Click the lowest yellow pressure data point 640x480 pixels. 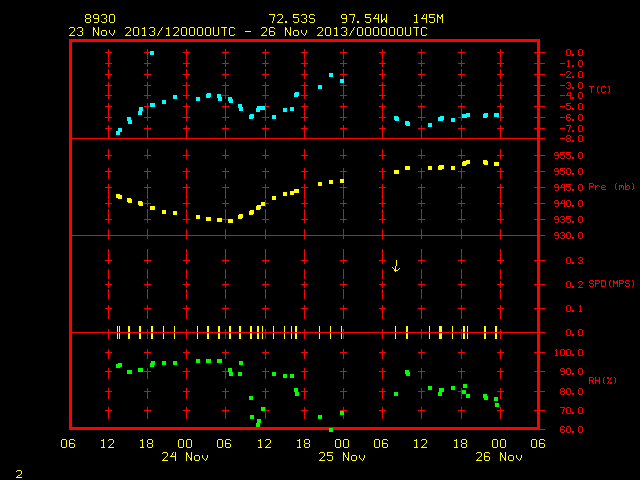click(x=230, y=221)
